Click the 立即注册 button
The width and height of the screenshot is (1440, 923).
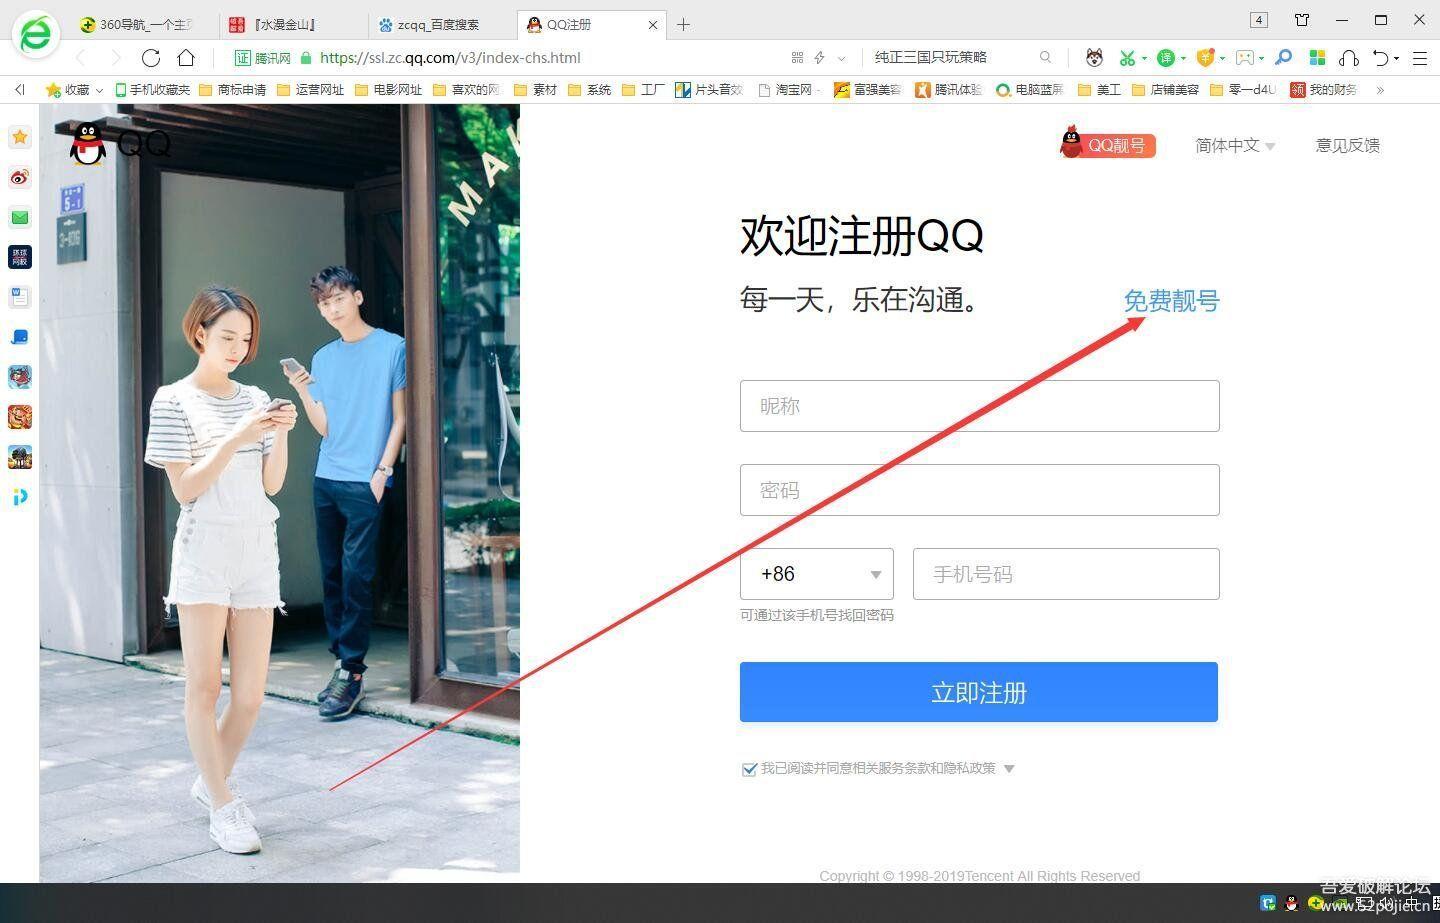click(x=978, y=692)
